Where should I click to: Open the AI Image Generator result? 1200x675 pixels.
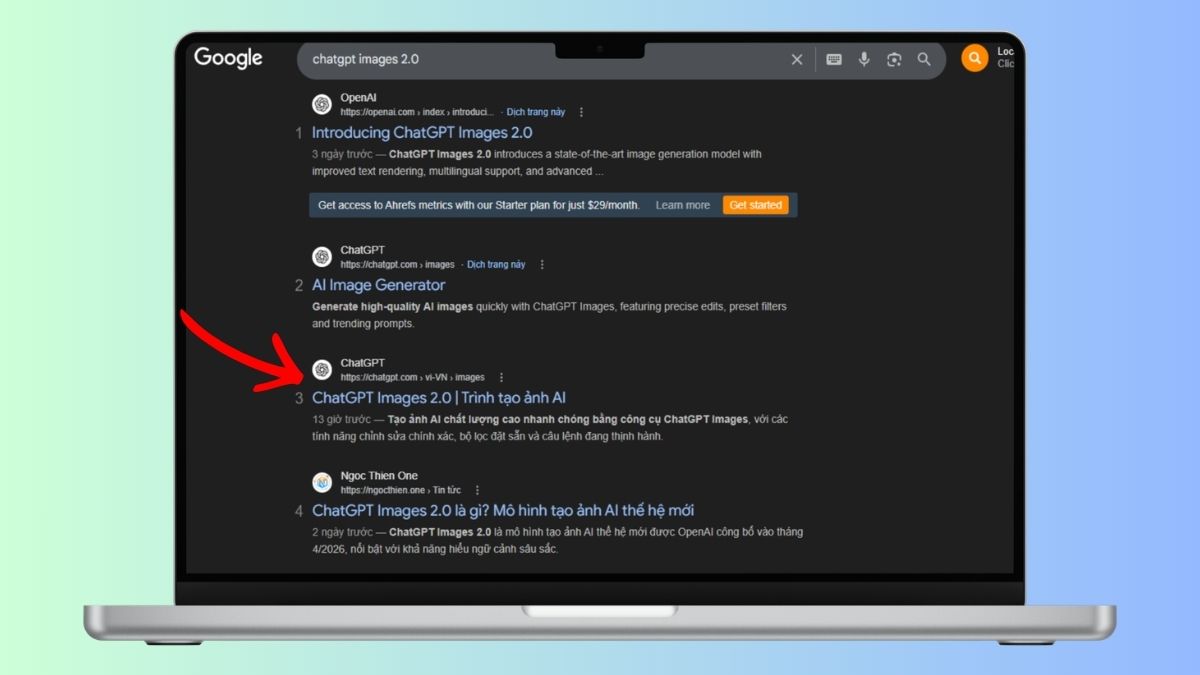[378, 285]
